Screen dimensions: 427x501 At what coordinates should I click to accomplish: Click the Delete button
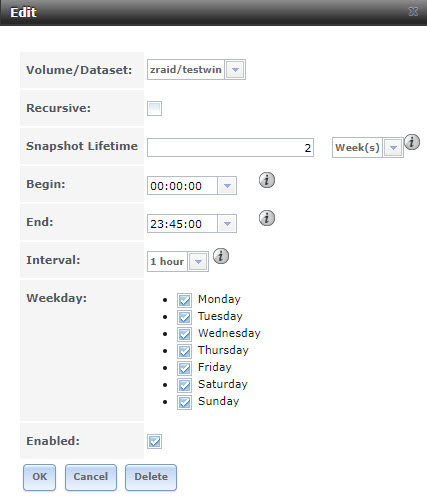pos(151,477)
